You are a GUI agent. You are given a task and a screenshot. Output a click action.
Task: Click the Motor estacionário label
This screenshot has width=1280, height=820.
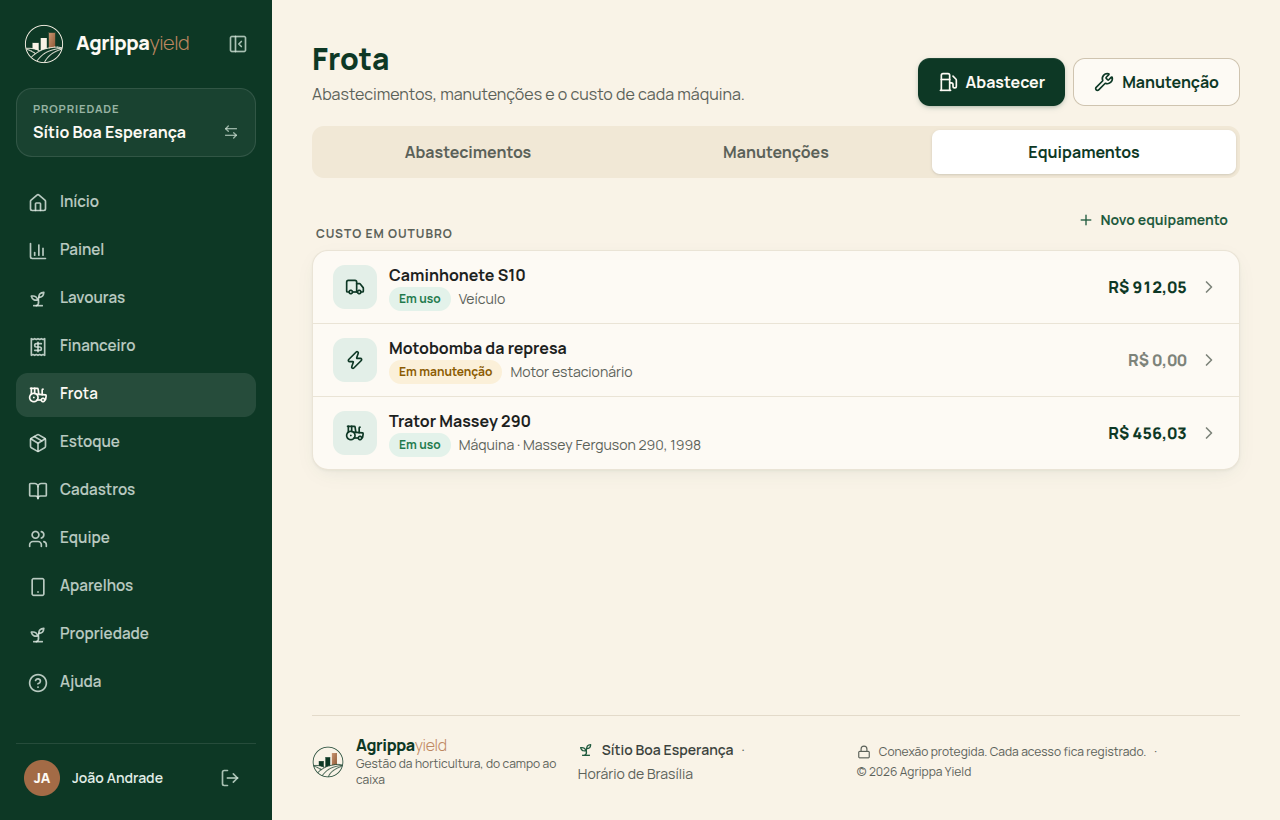[x=571, y=372]
